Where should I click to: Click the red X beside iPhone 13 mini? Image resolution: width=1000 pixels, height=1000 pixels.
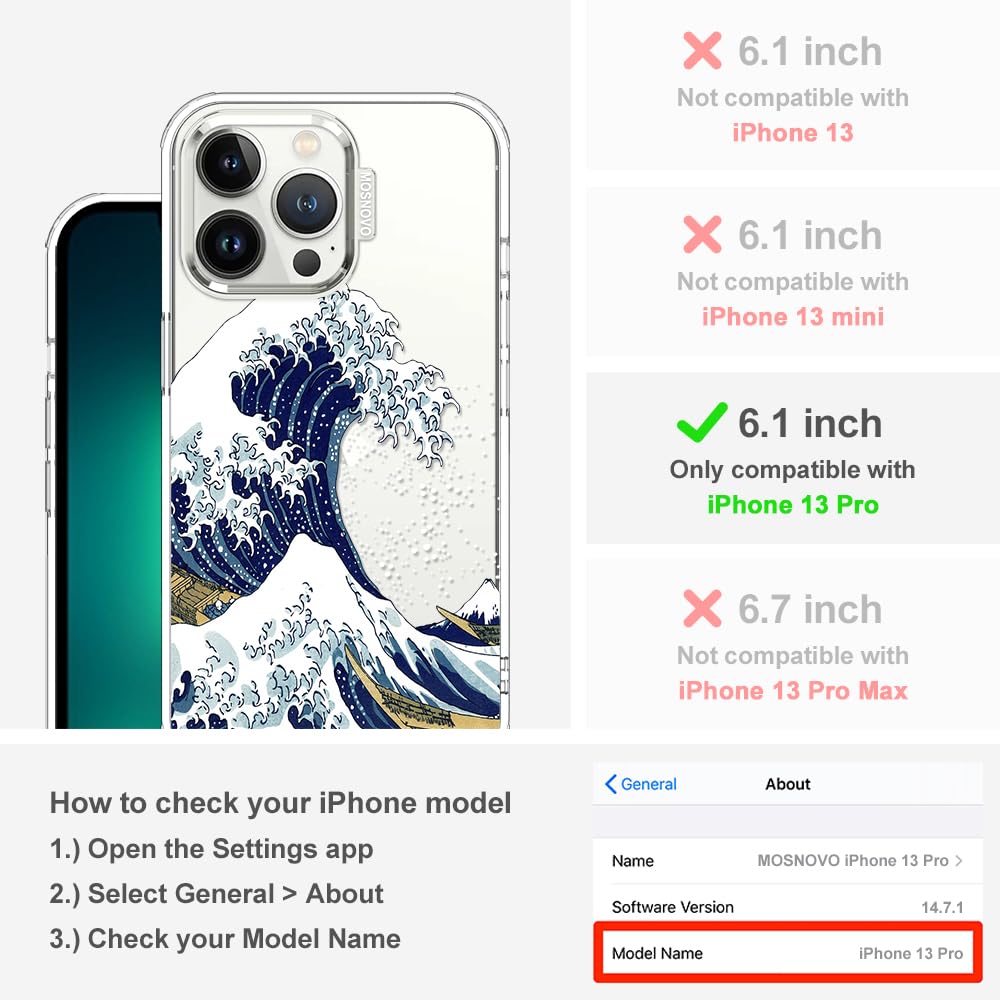[x=702, y=234]
